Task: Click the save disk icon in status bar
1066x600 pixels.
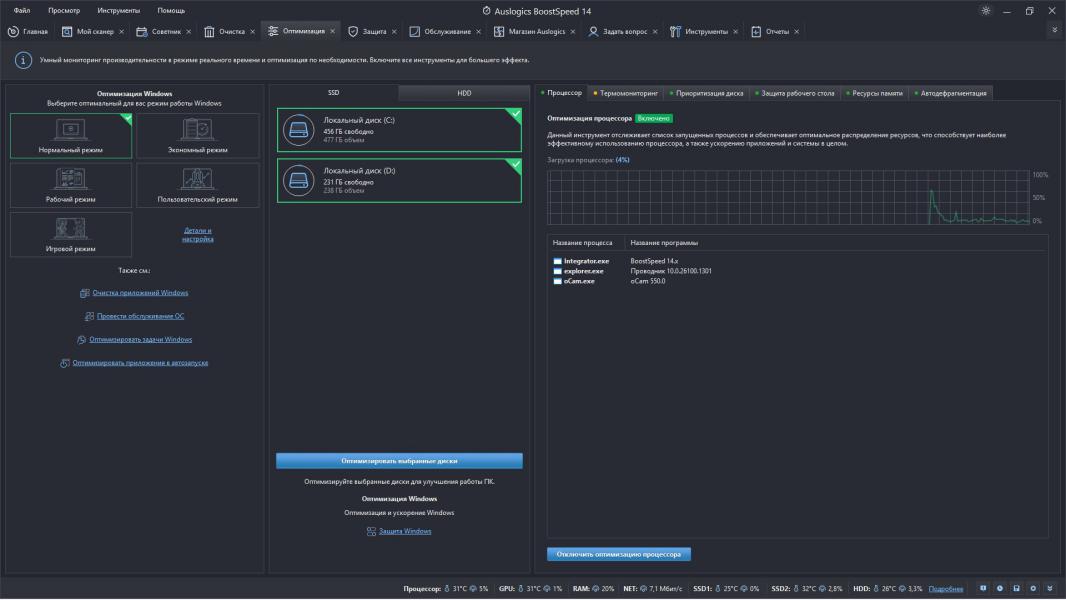Action: [x=1017, y=589]
